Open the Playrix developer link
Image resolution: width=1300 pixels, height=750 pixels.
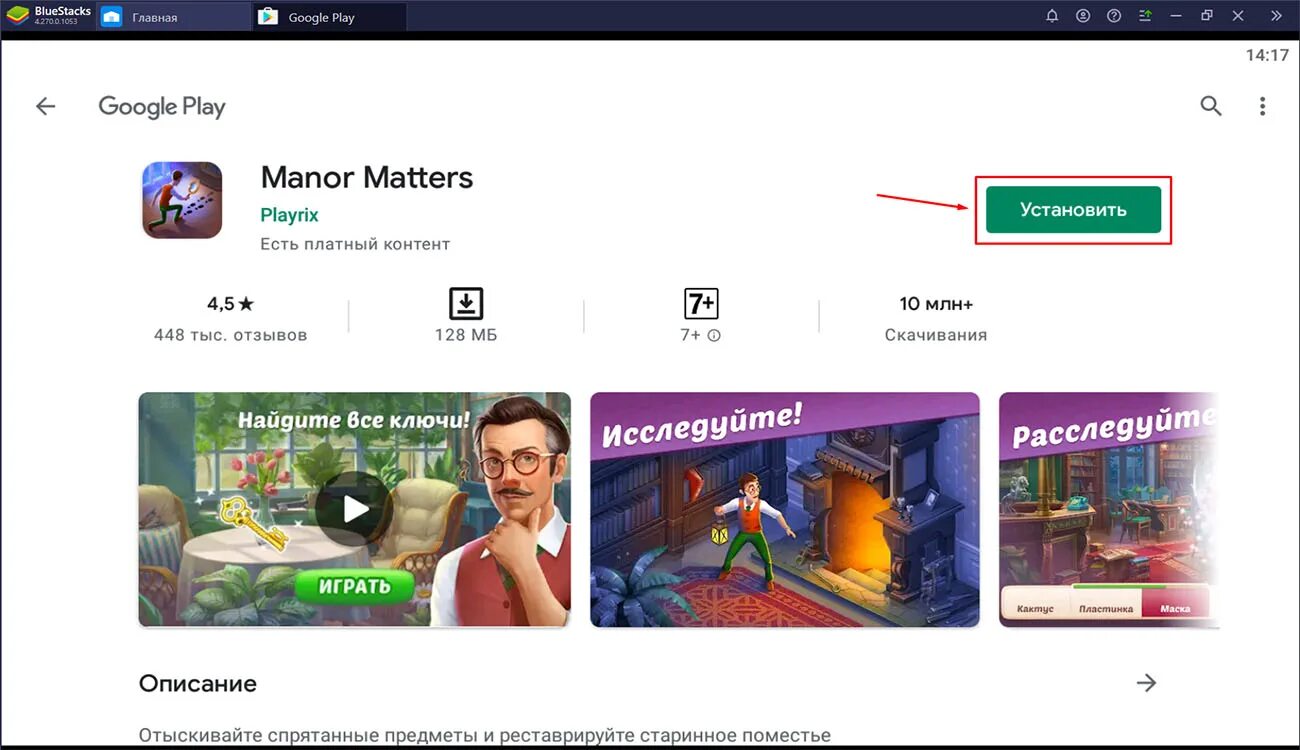tap(289, 215)
